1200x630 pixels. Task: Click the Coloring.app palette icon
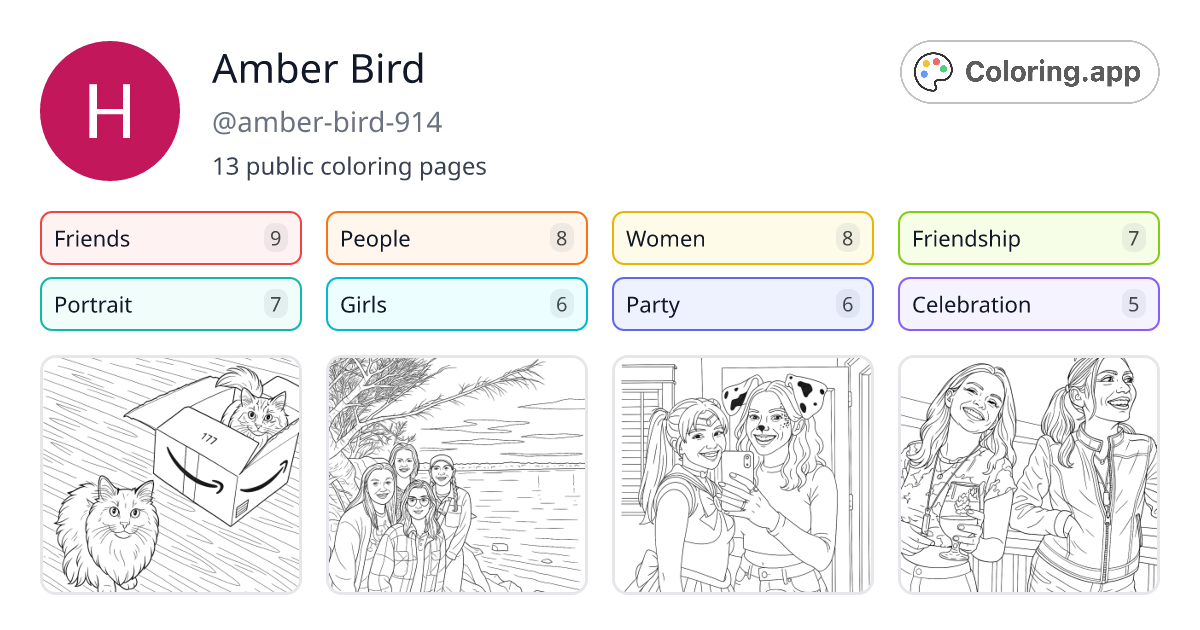click(933, 71)
